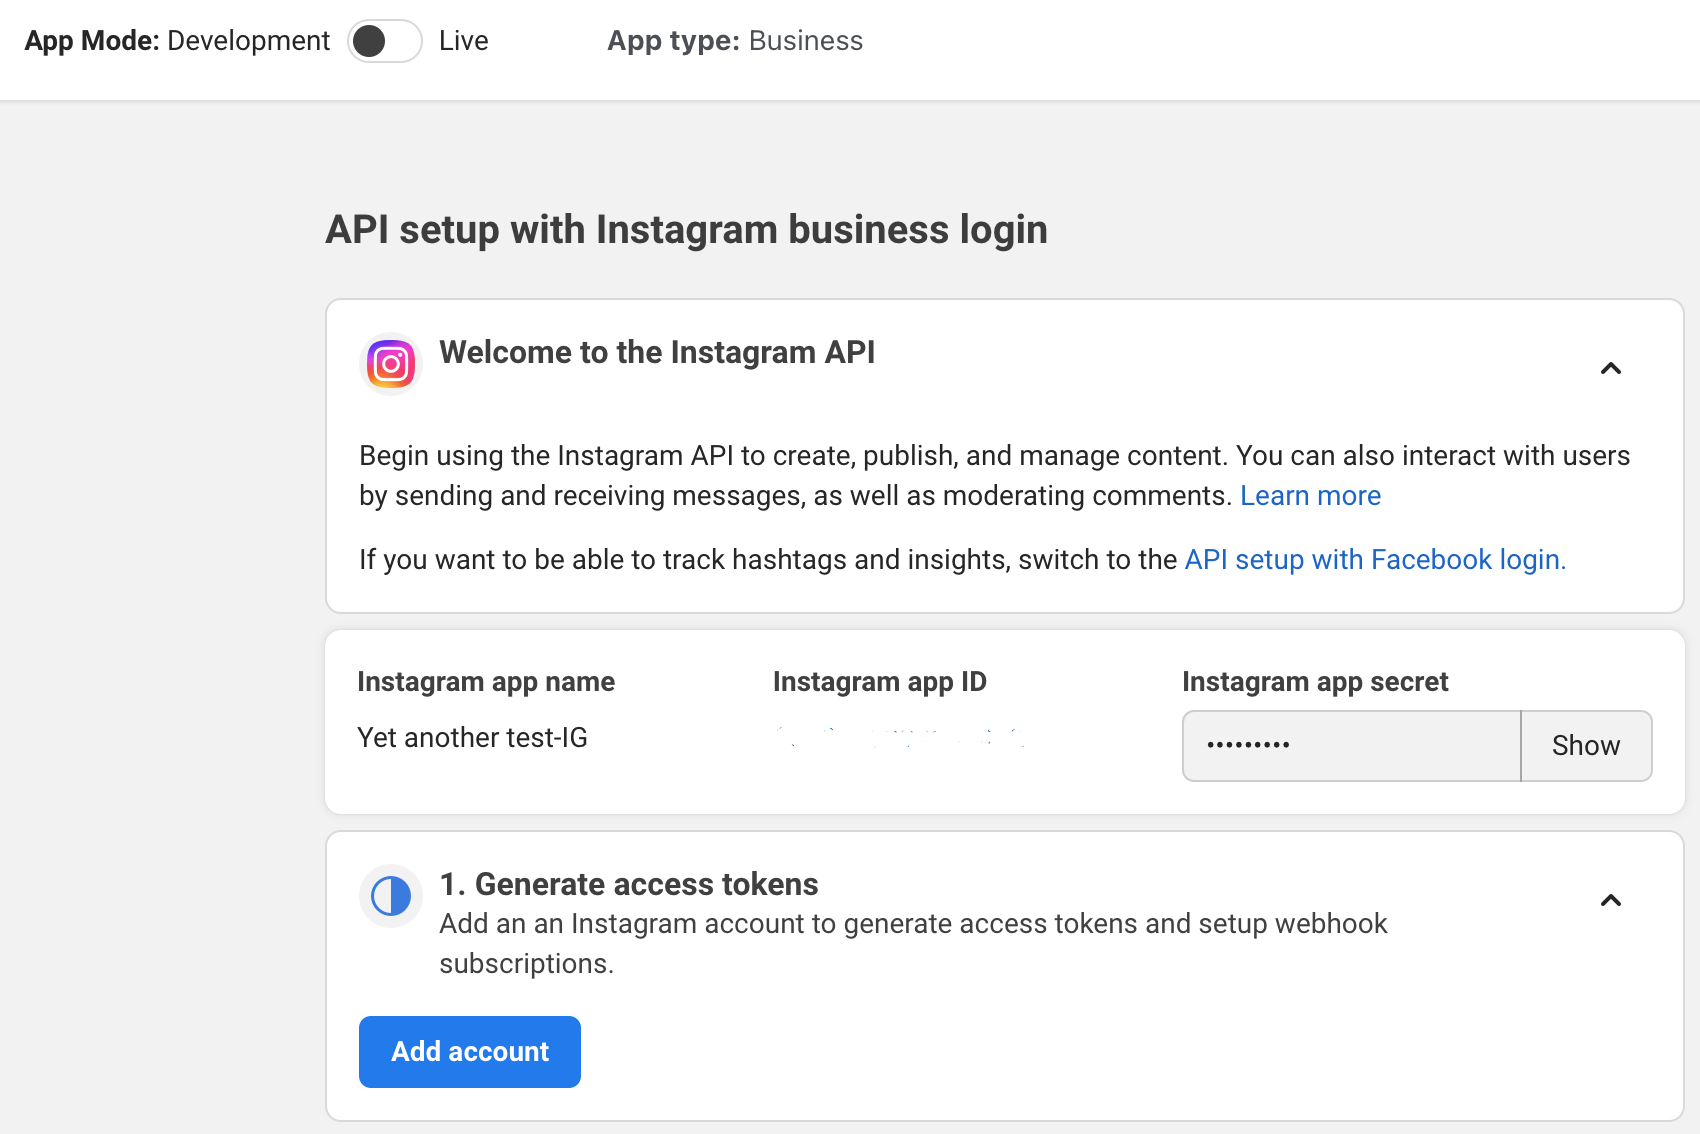Click the Live label beside the mode switch
This screenshot has width=1700, height=1134.
(x=462, y=41)
